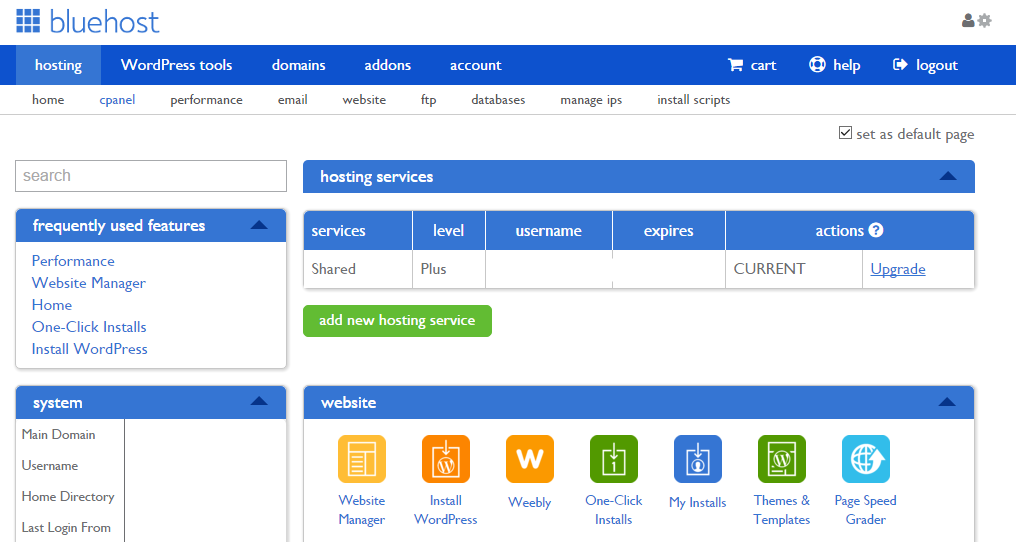Screen dimensions: 1016x542
Task: Click add new hosting service button
Action: (397, 321)
